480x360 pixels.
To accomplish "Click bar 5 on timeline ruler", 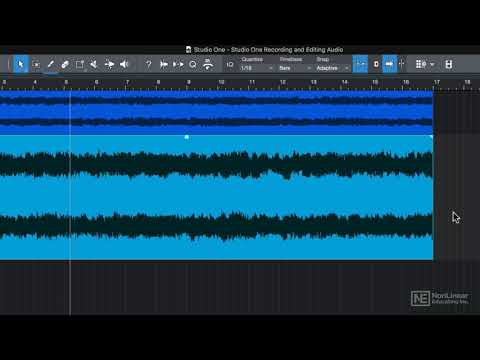I will point(66,82).
